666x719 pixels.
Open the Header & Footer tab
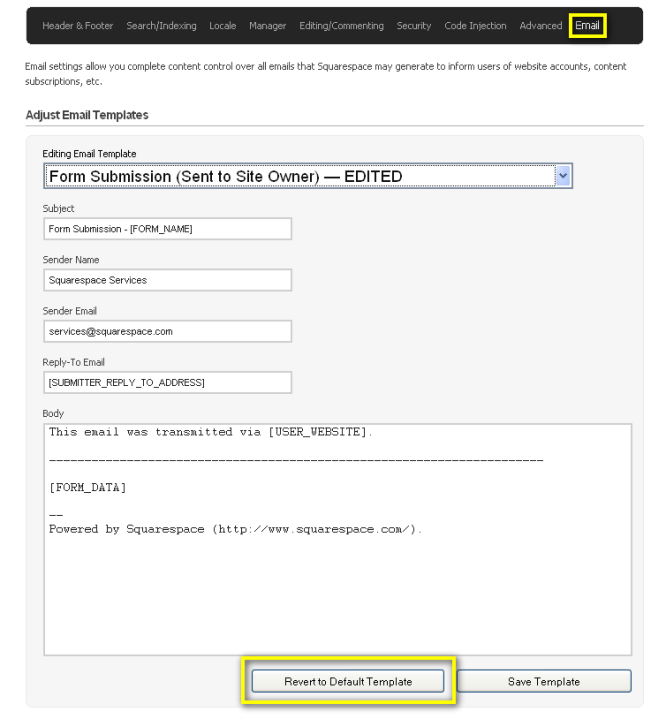pos(77,26)
